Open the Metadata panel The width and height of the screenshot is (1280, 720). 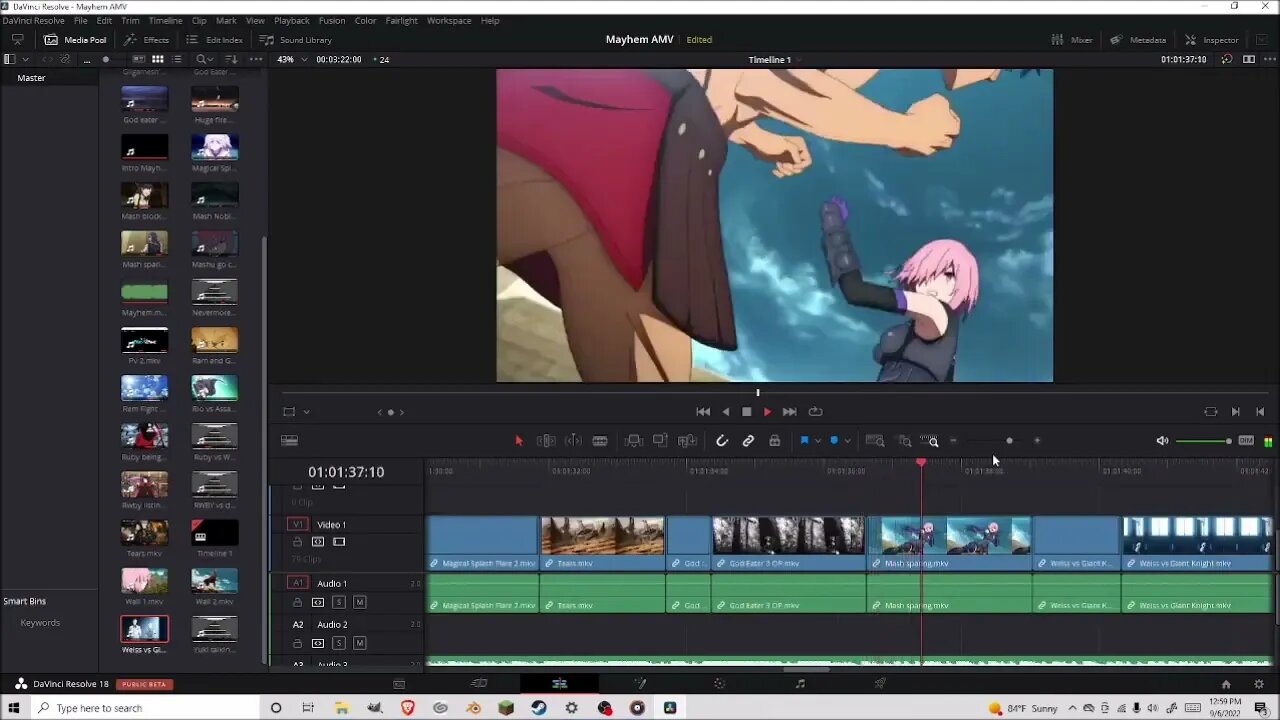click(x=1138, y=40)
